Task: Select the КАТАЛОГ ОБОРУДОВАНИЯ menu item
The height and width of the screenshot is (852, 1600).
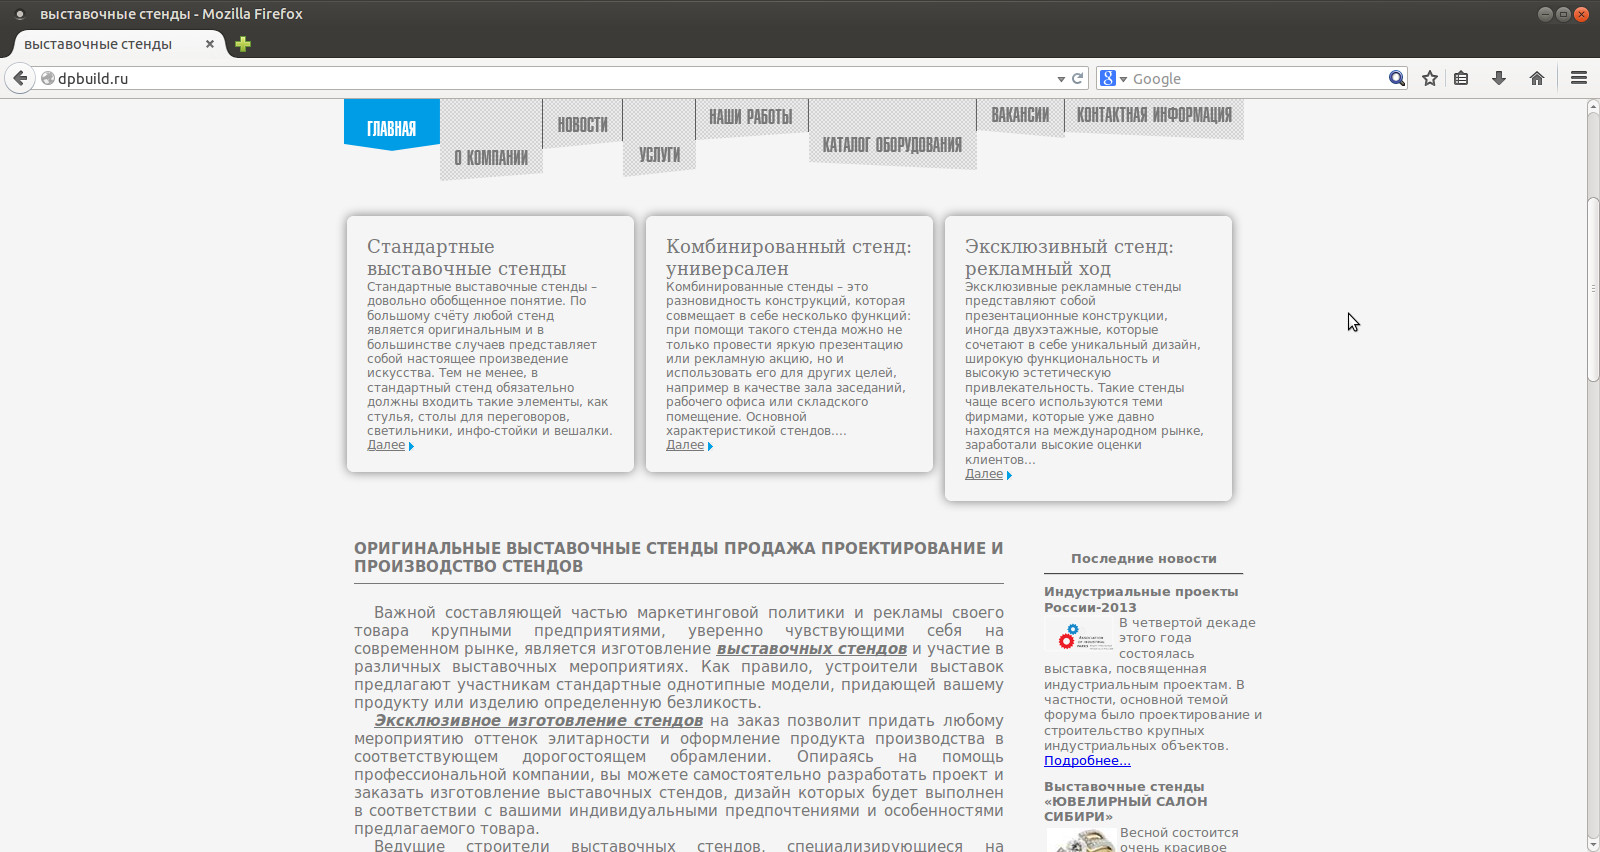Action: point(892,145)
